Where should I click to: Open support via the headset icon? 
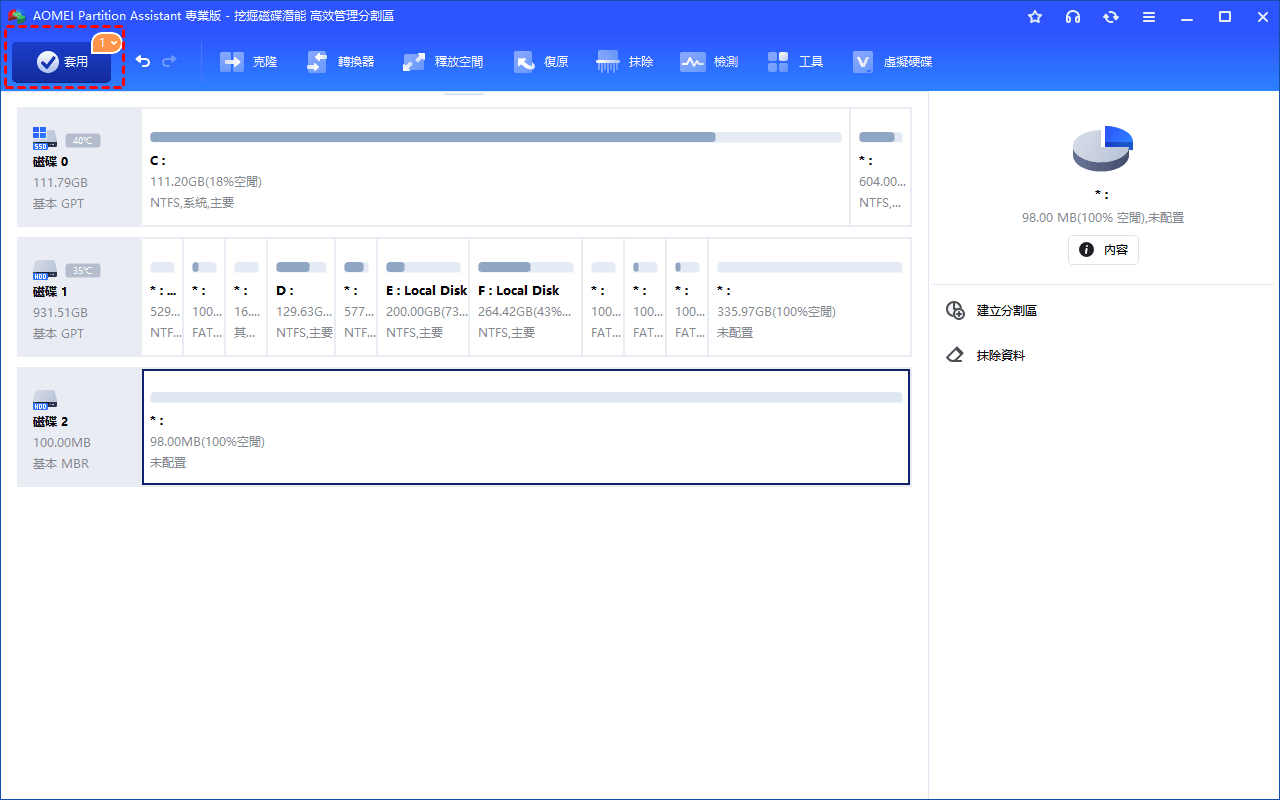tap(1073, 17)
